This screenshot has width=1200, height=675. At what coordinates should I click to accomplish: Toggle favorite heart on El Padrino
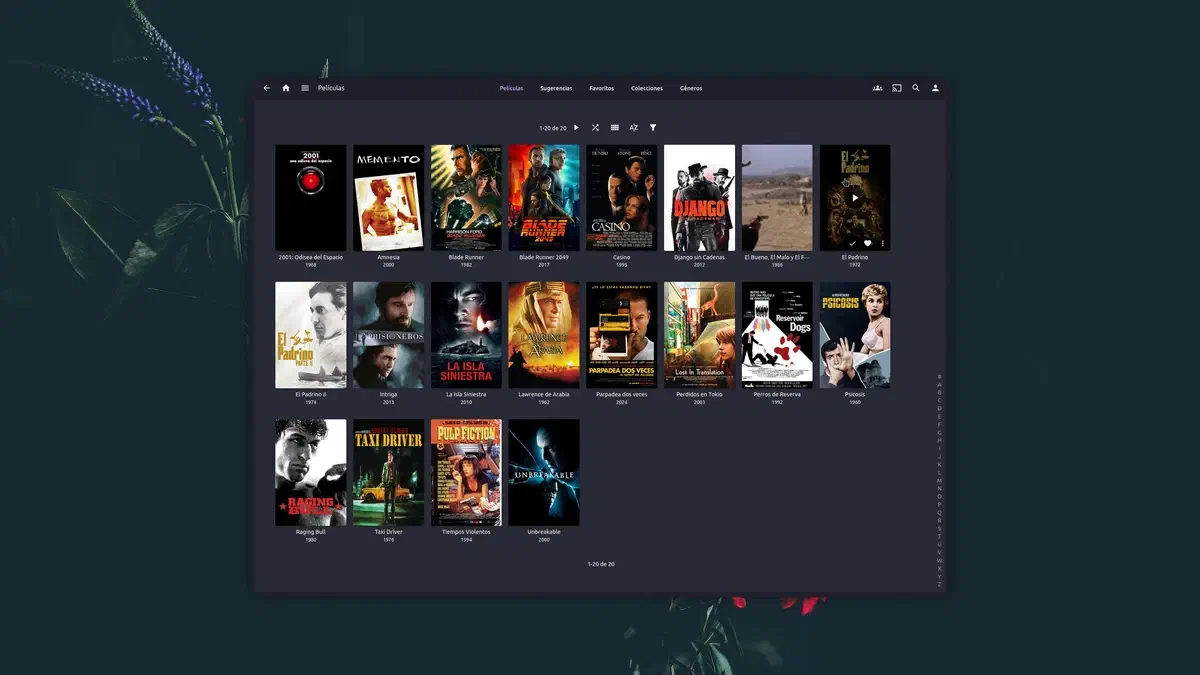867,243
